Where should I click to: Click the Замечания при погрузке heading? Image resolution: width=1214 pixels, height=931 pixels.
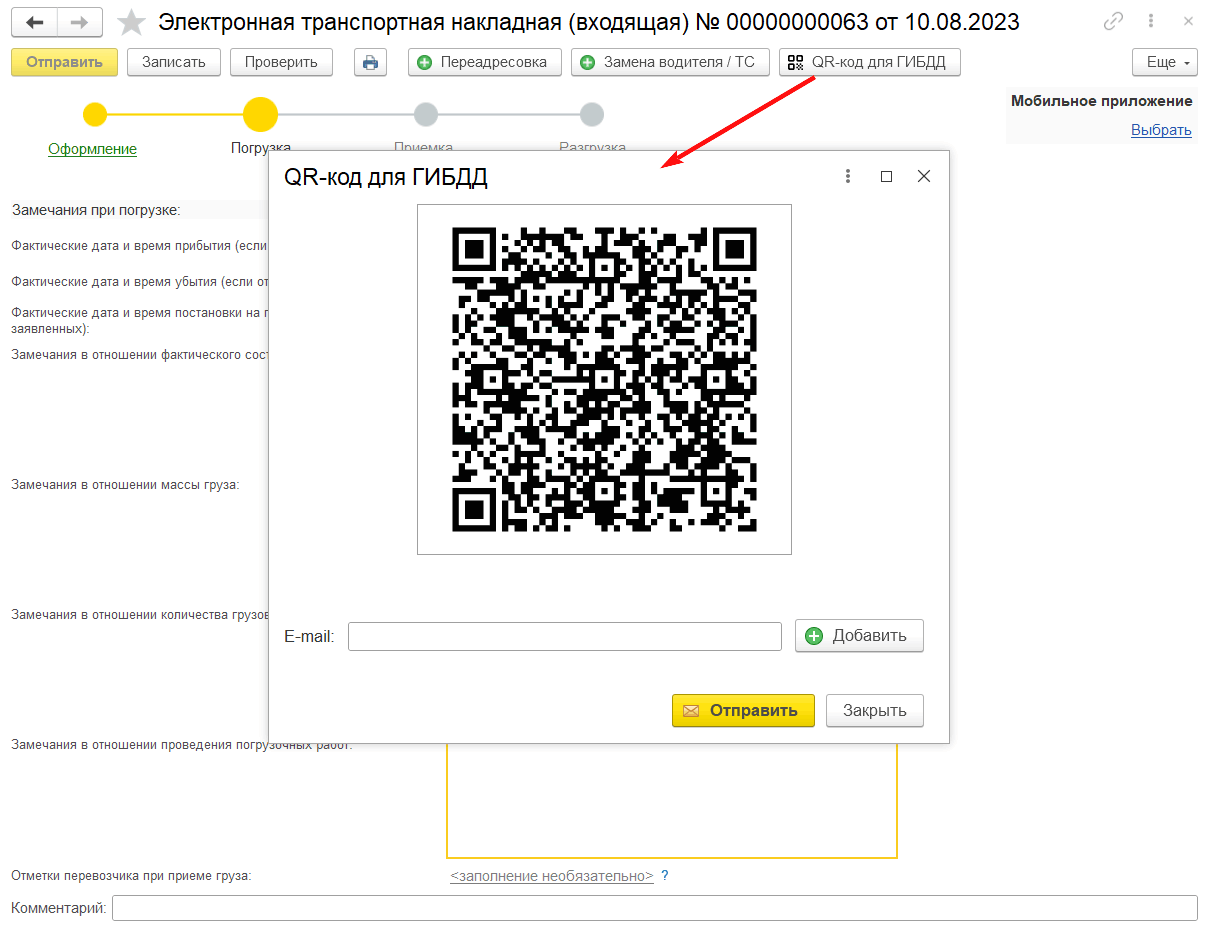96,210
